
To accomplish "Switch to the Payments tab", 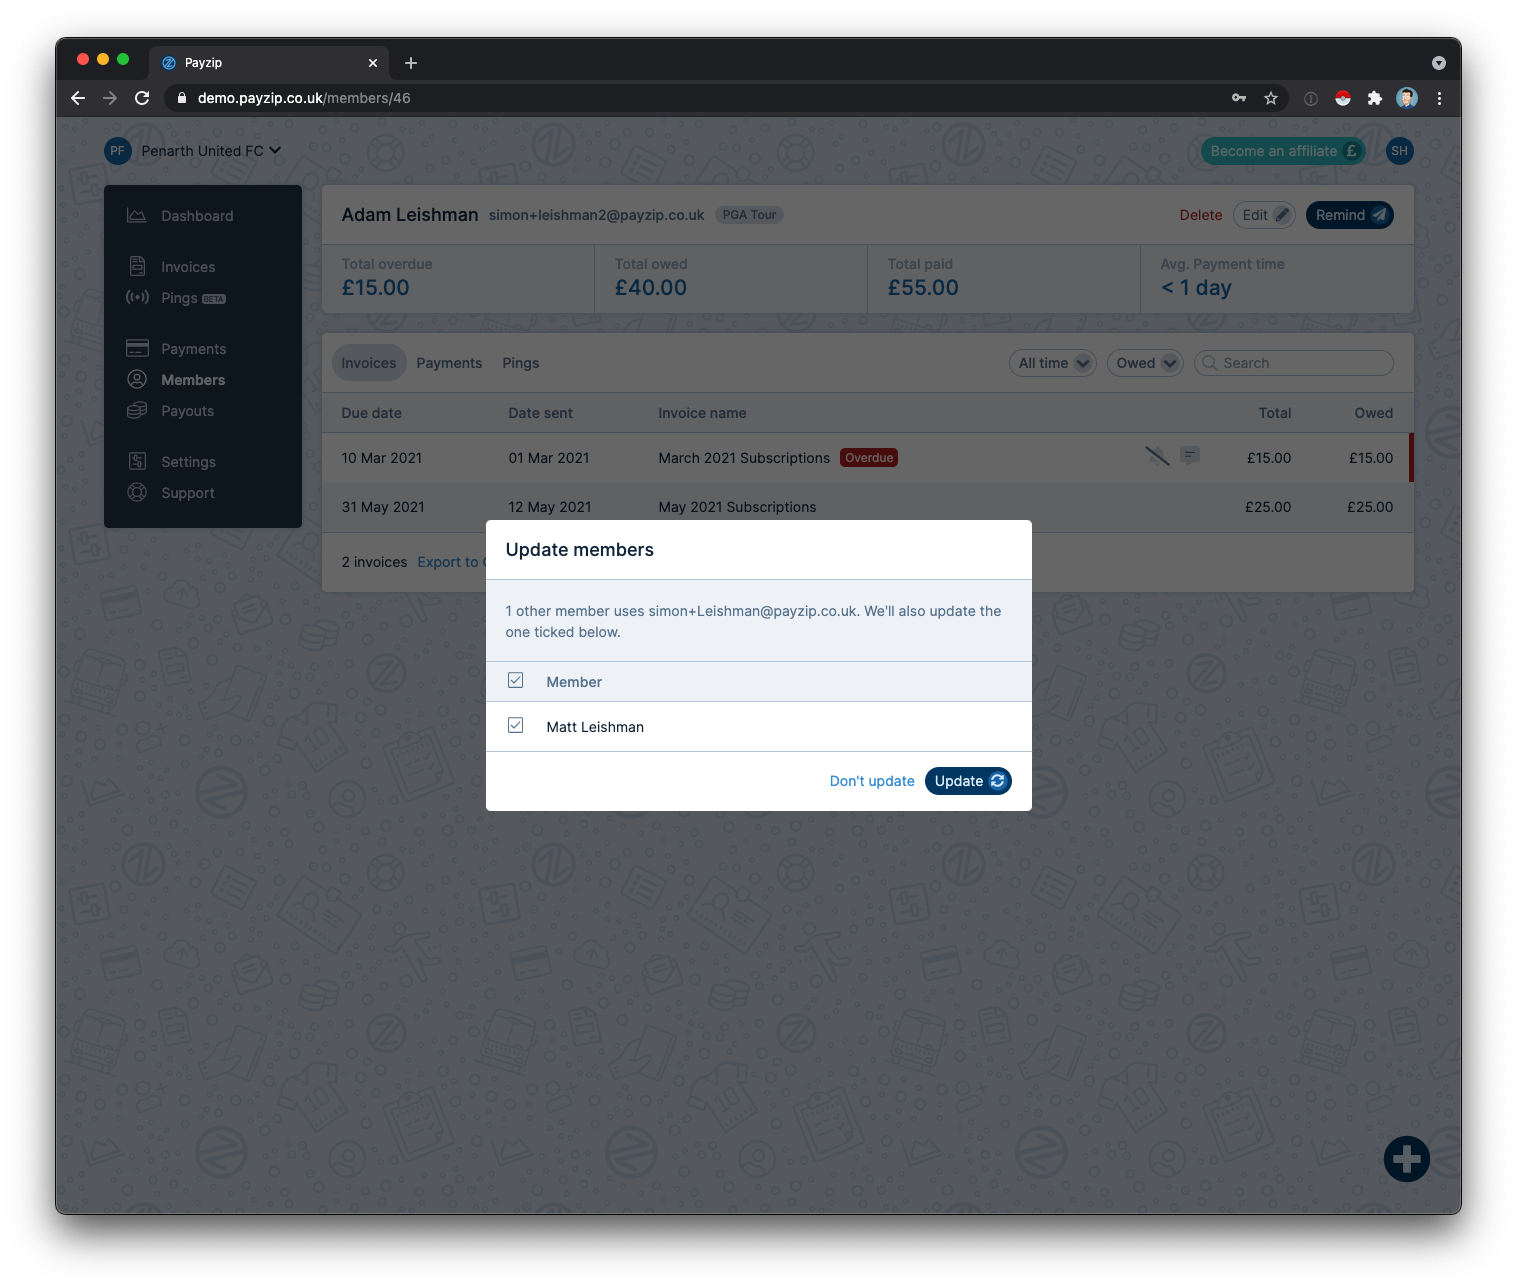I will click(449, 363).
